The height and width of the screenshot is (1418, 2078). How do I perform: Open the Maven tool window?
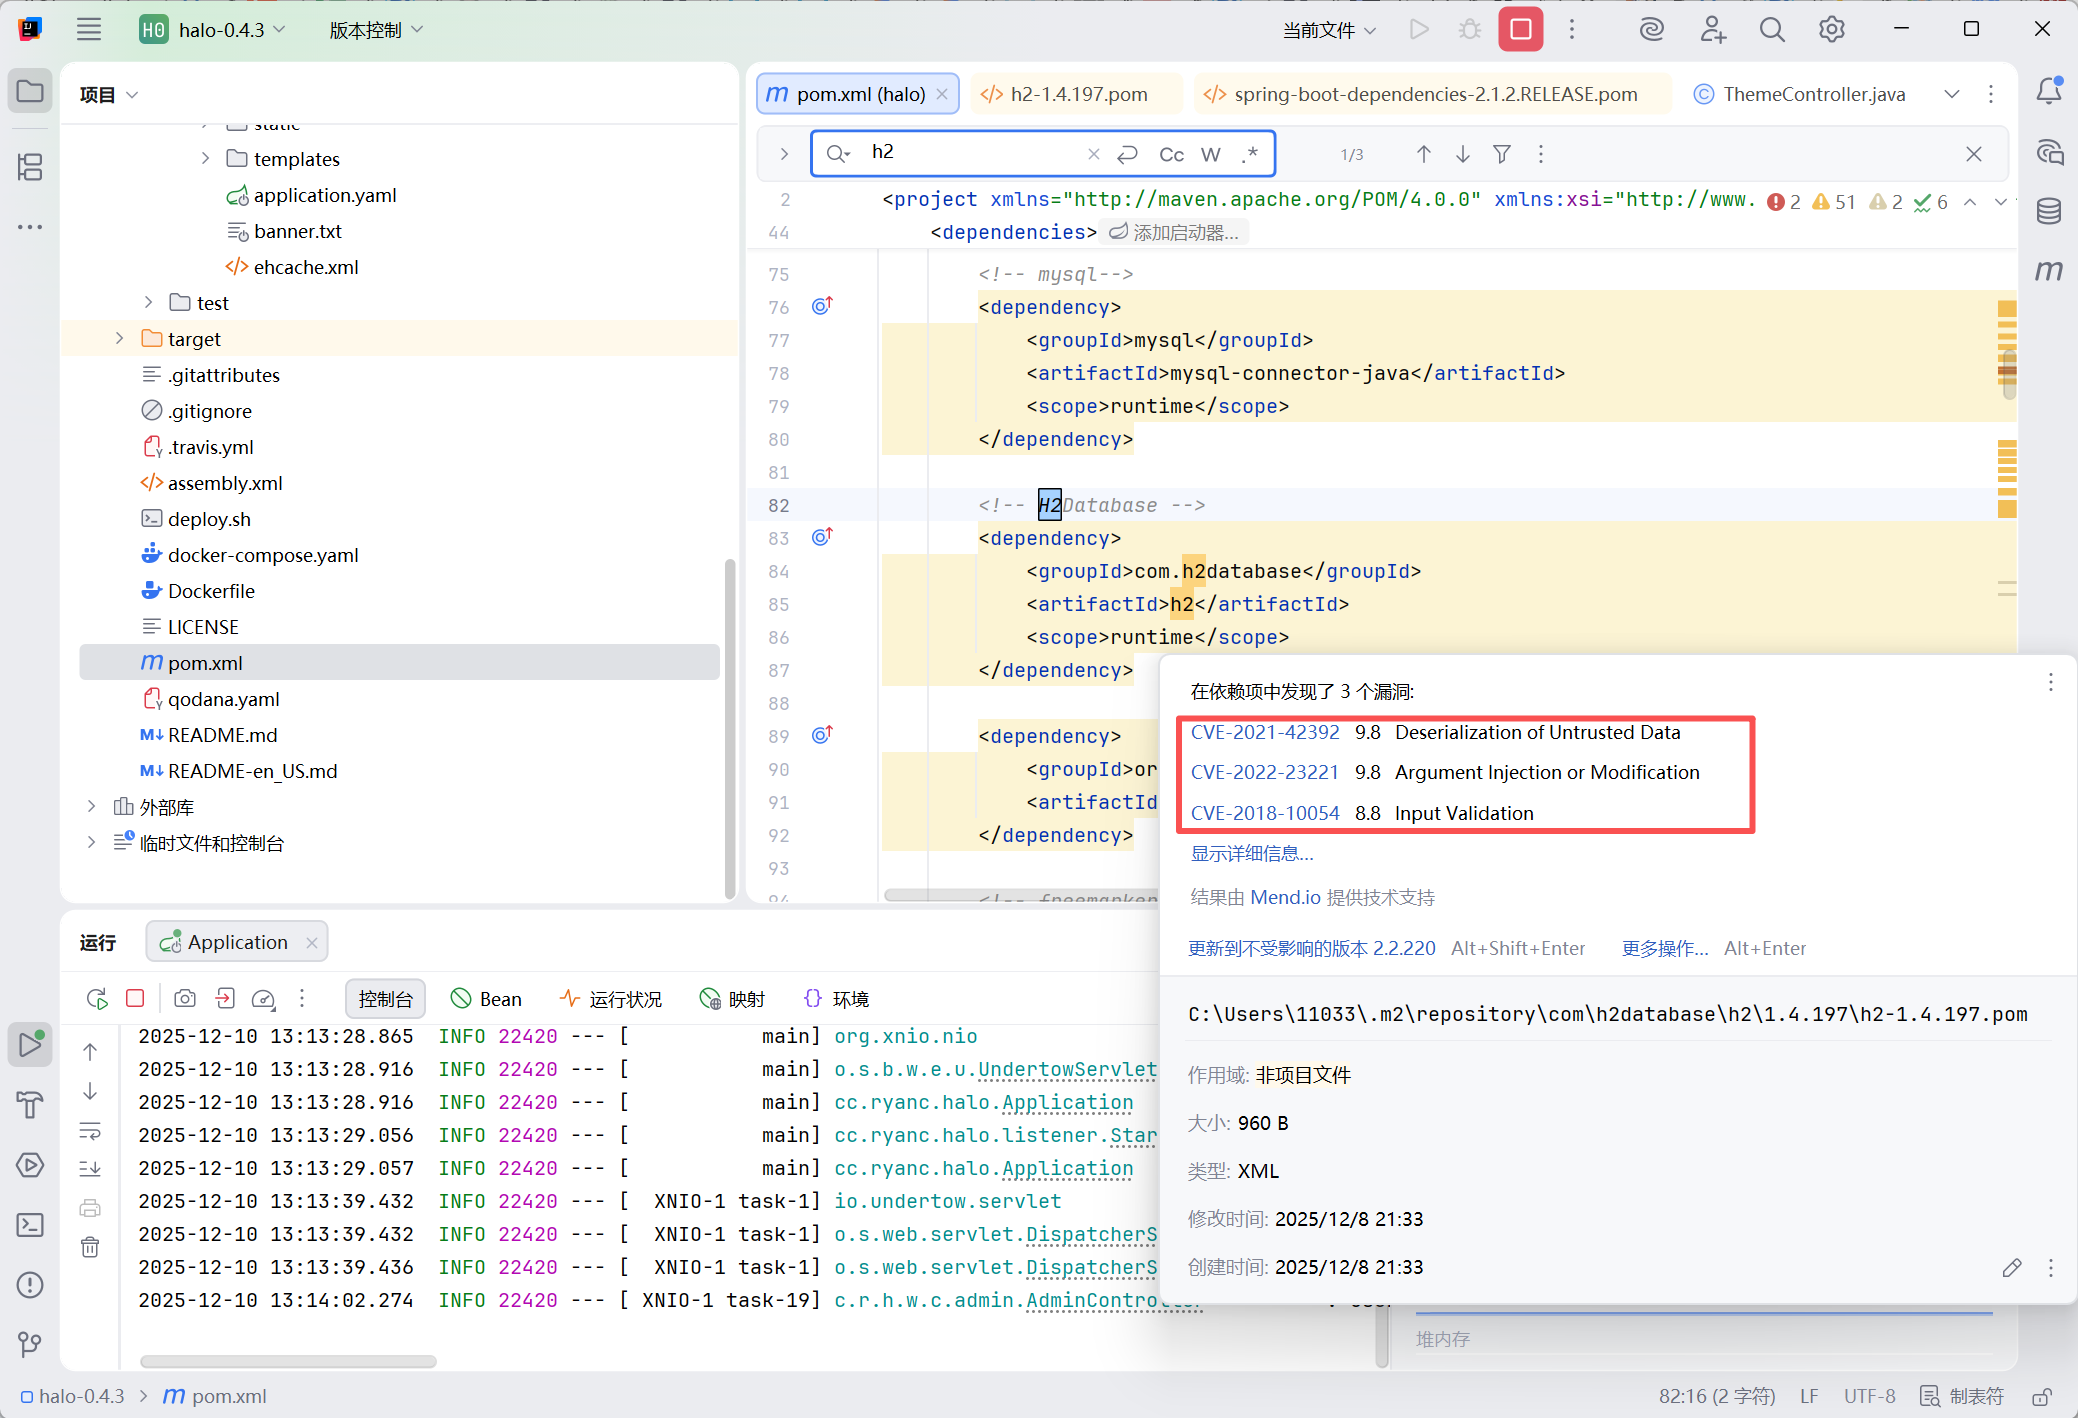(x=2049, y=271)
